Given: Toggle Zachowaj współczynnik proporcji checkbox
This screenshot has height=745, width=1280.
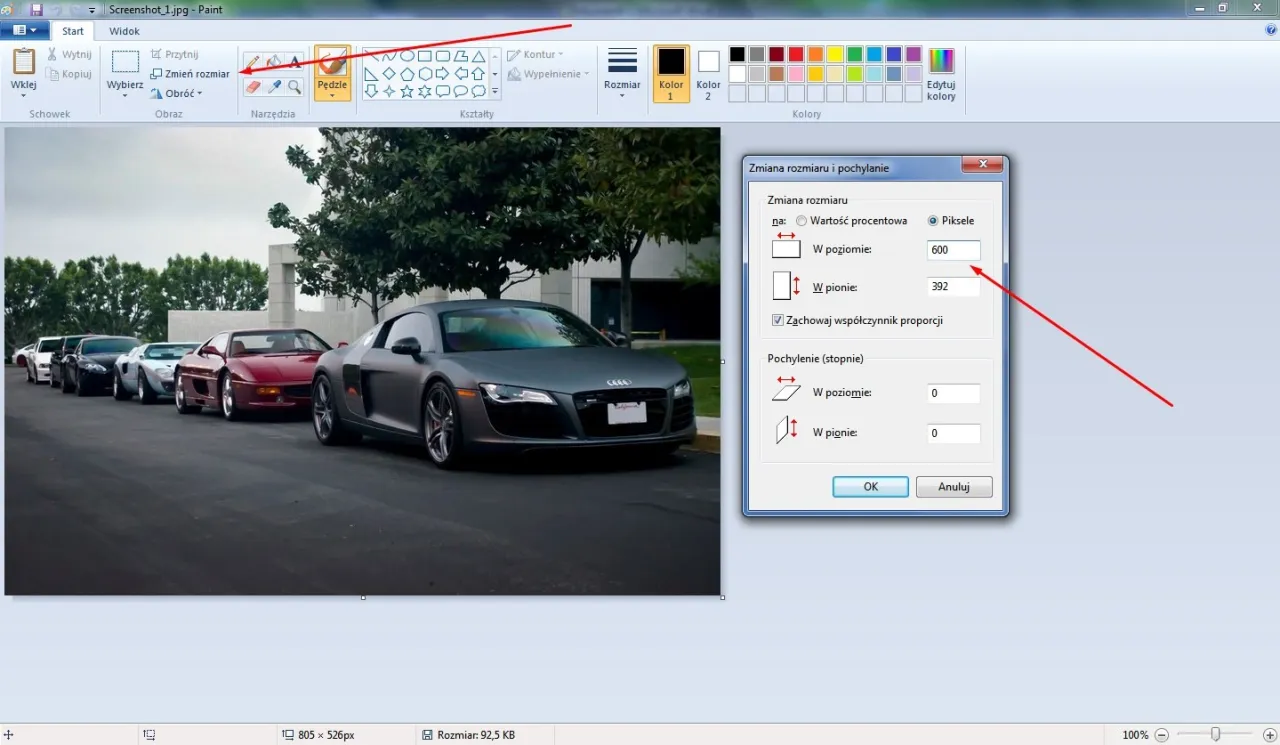Looking at the screenshot, I should (778, 321).
